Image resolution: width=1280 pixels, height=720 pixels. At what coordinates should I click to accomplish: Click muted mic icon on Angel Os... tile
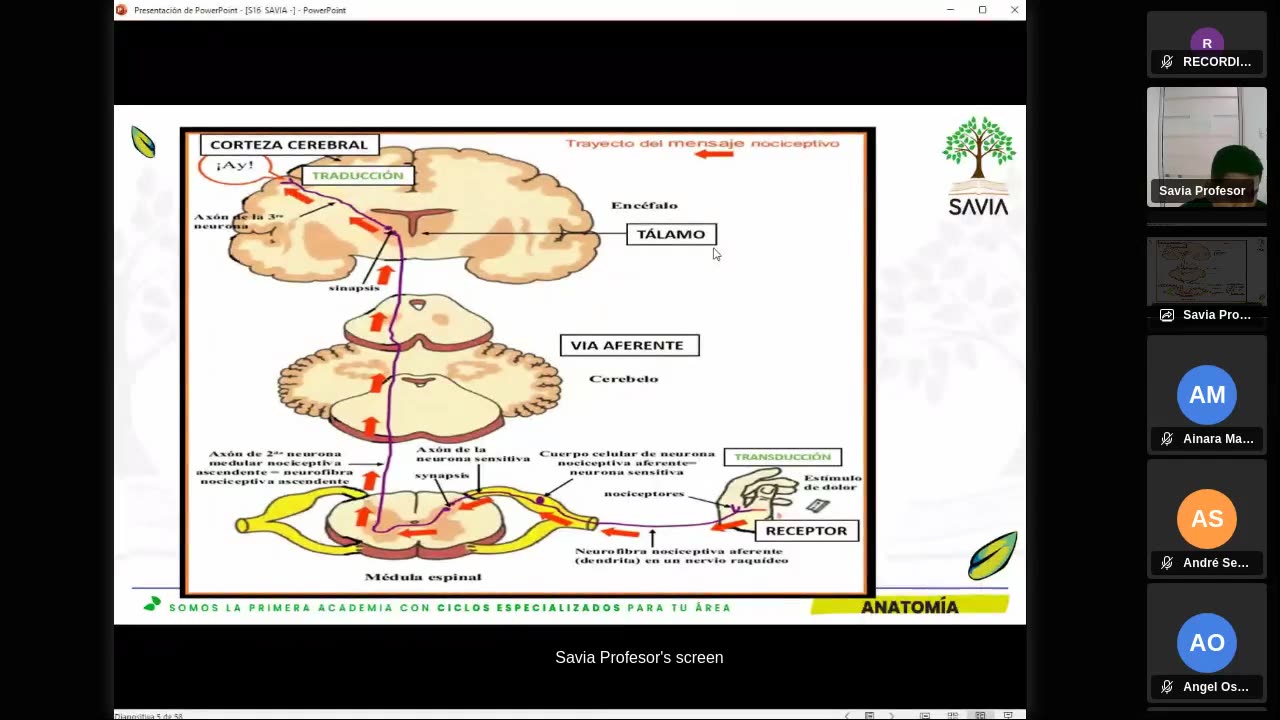[1166, 687]
